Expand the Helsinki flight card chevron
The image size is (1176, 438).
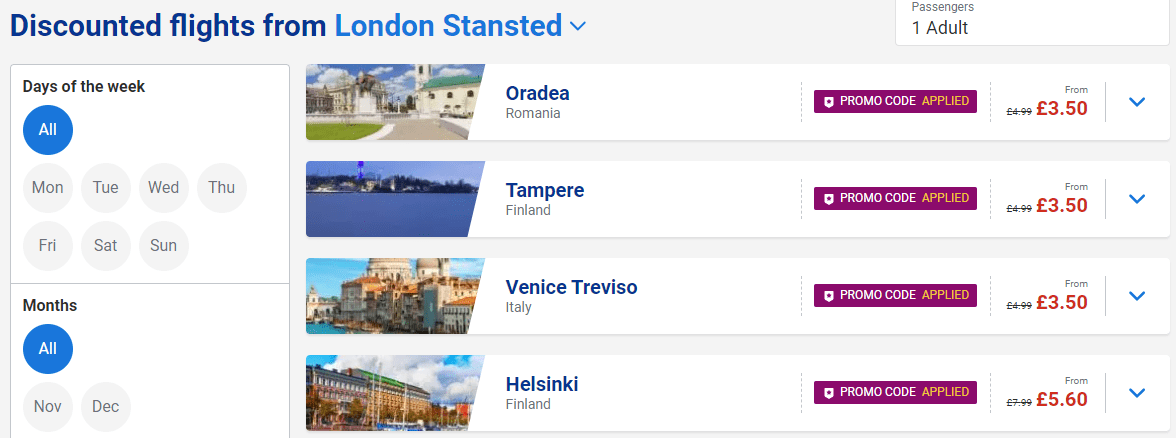pyautogui.click(x=1137, y=392)
